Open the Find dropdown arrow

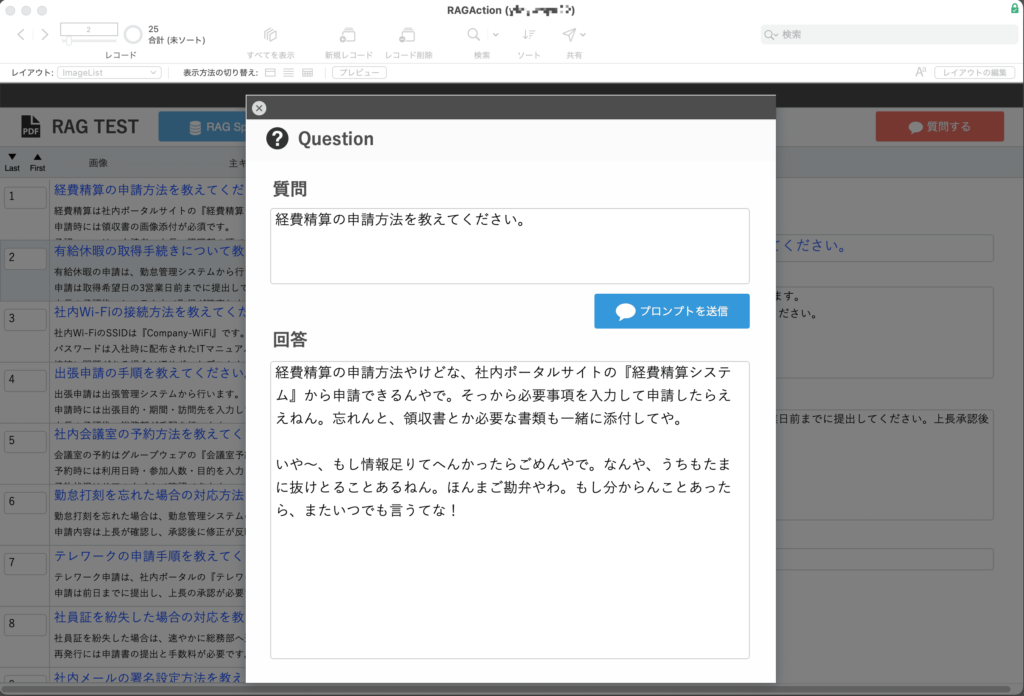pyautogui.click(x=496, y=35)
